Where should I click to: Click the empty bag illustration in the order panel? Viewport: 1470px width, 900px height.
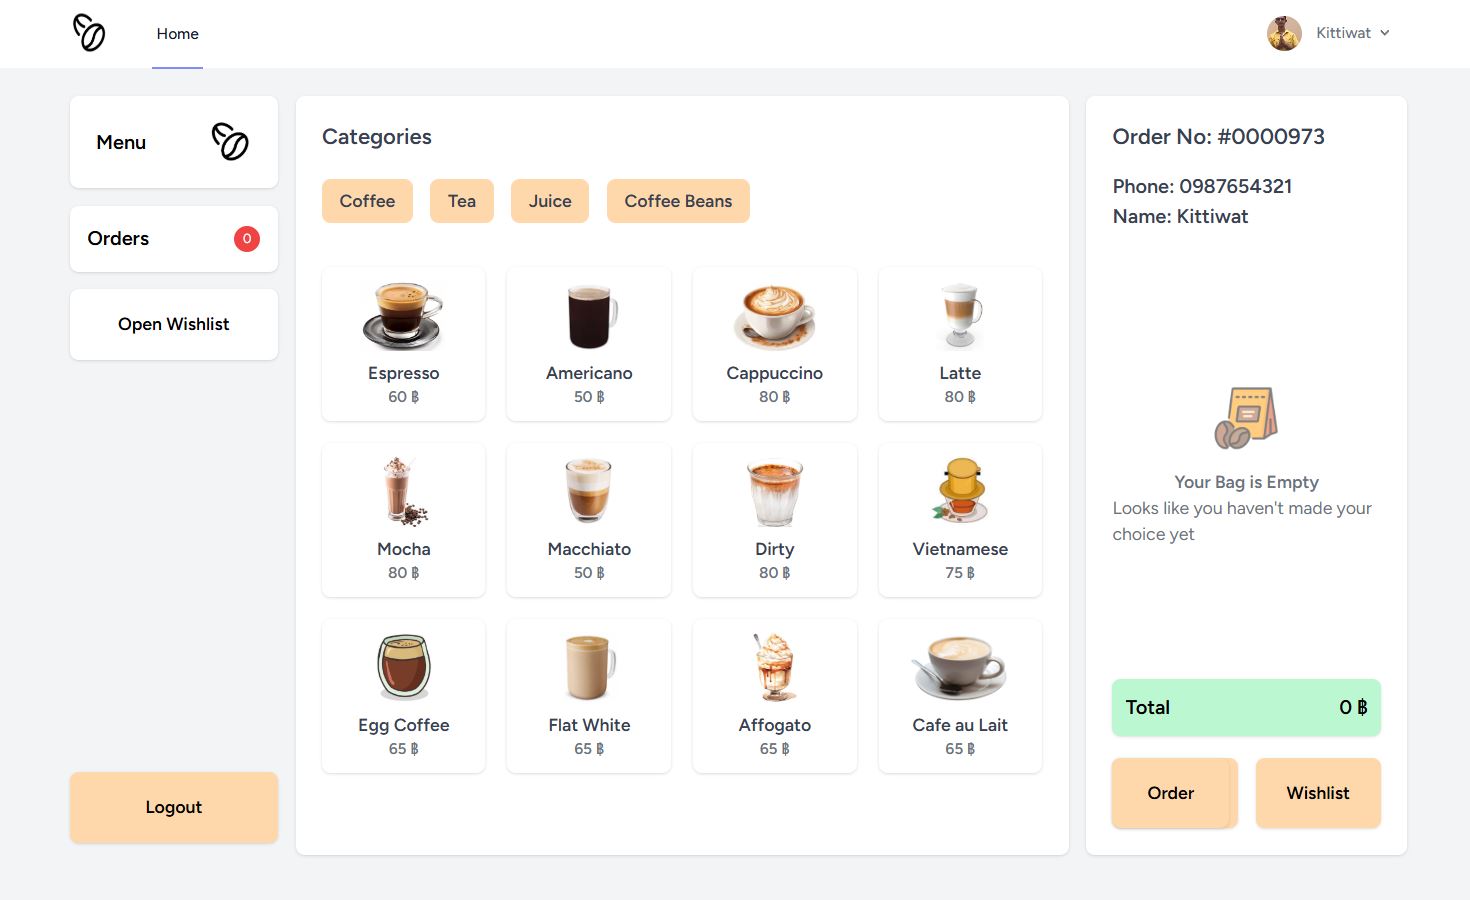1246,418
